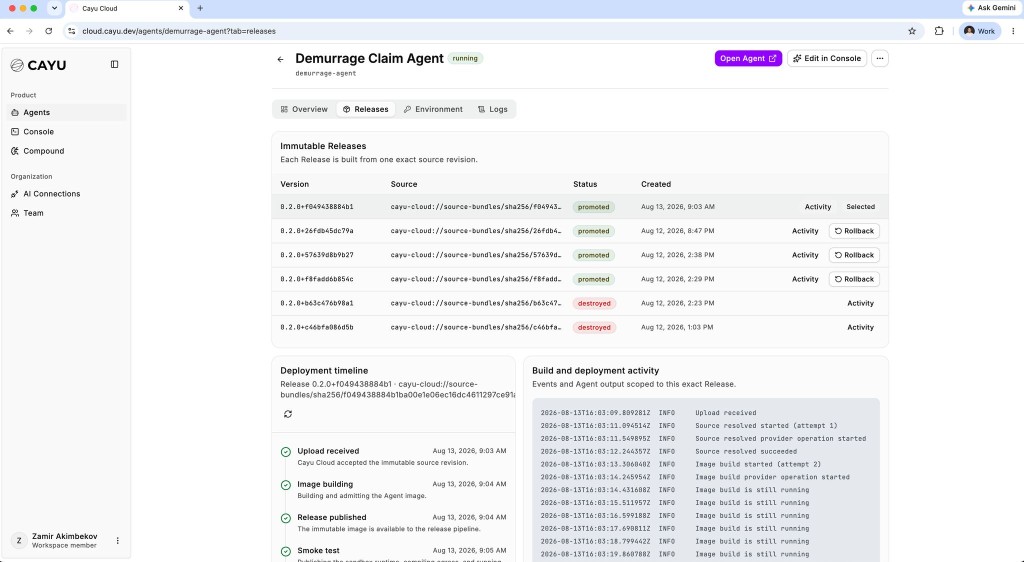
Task: View Activity for release 0.2.0+f8fadd6b854c
Action: tap(805, 279)
